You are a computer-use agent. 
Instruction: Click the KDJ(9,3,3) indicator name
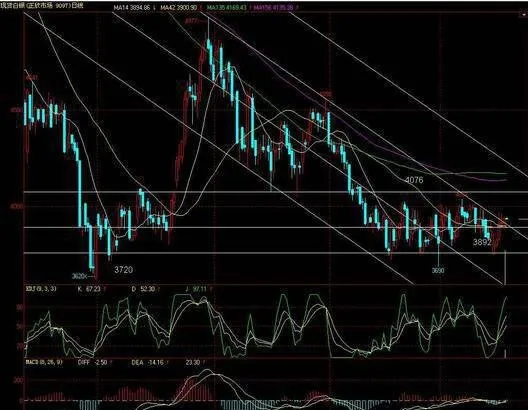[41, 289]
